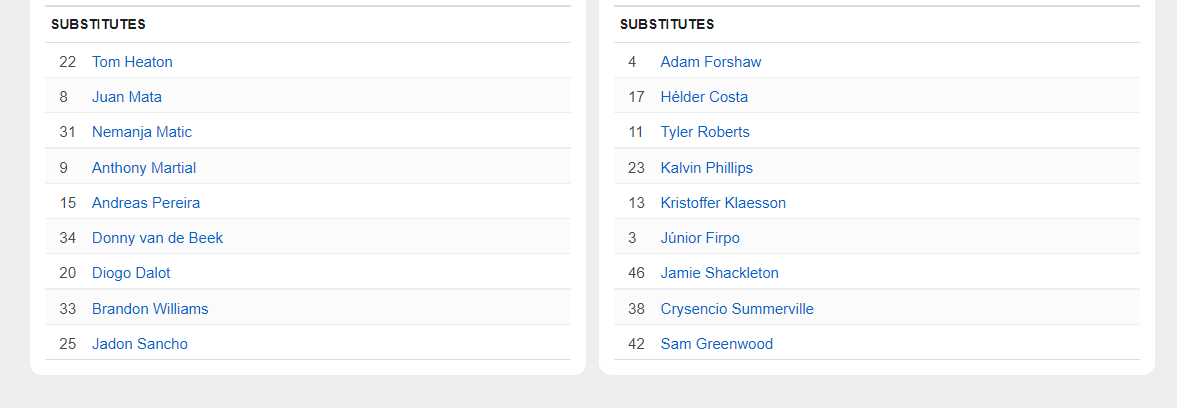Open Jamie Shackleton's page
Image resolution: width=1177 pixels, height=408 pixels.
click(x=720, y=273)
